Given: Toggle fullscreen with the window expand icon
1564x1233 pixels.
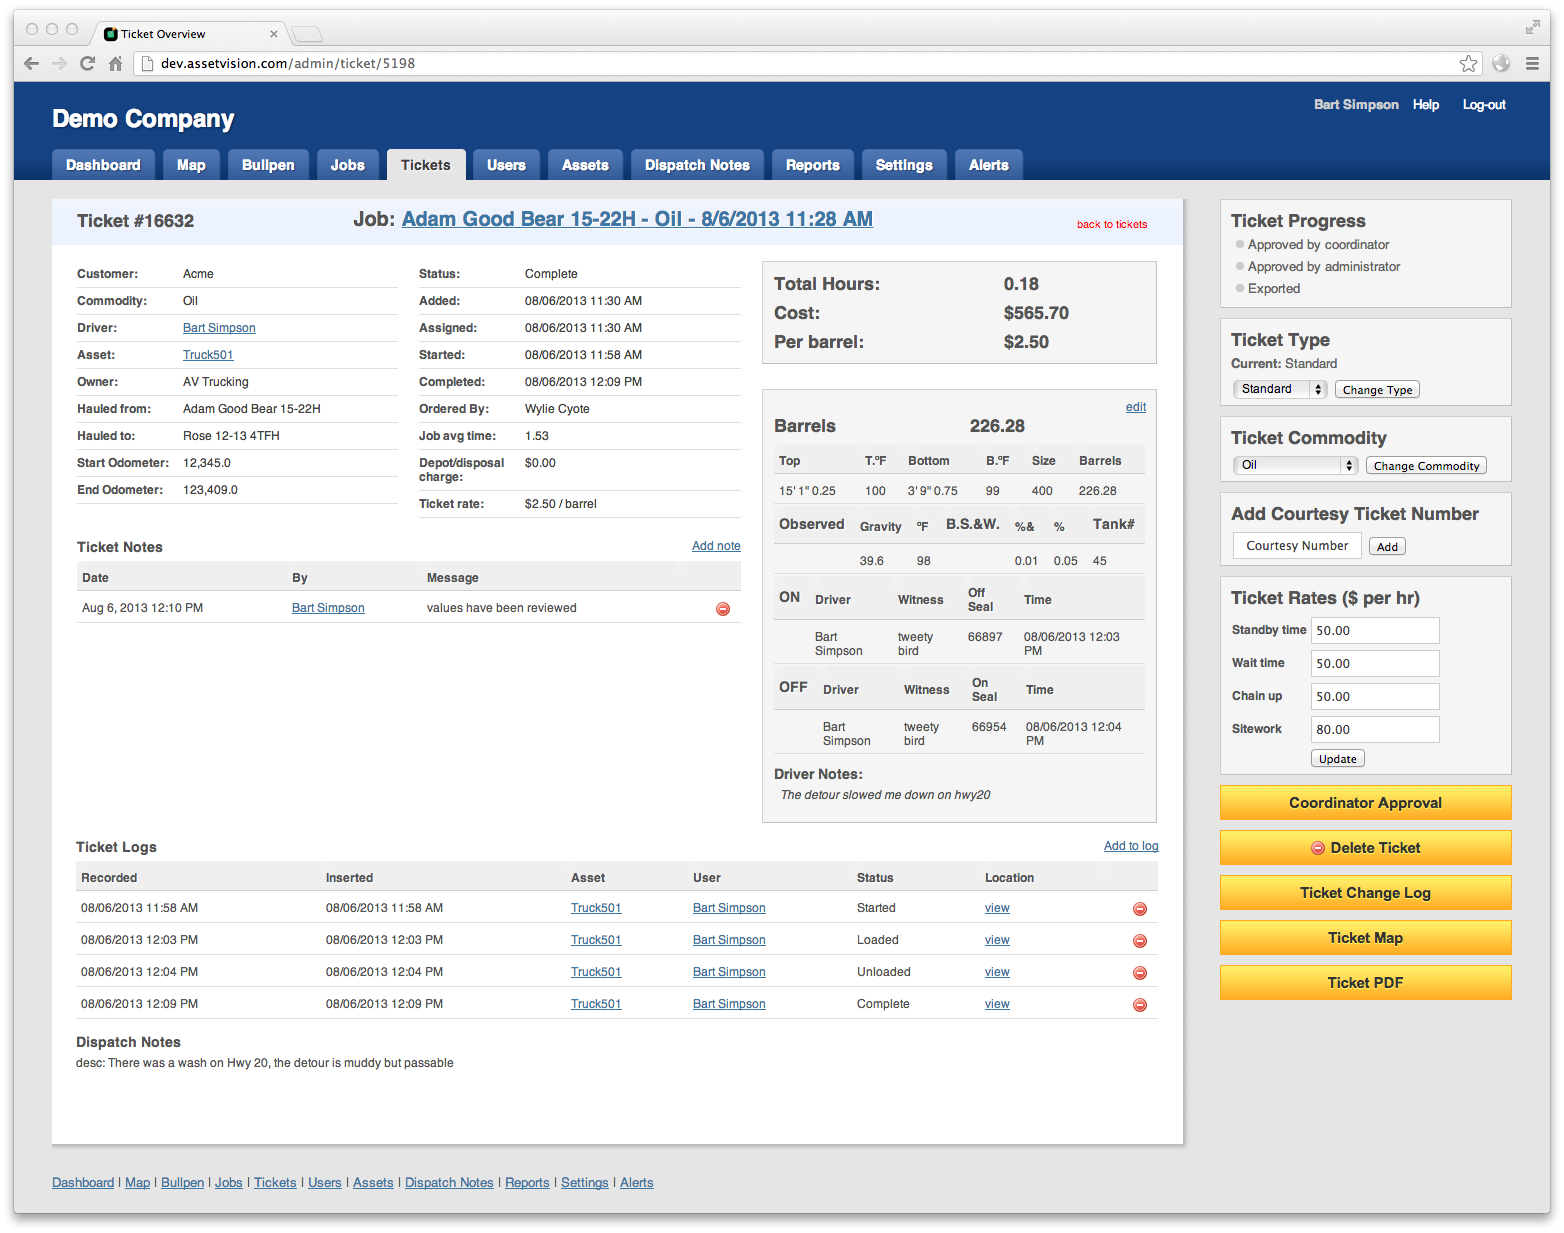Looking at the screenshot, I should click(1532, 27).
